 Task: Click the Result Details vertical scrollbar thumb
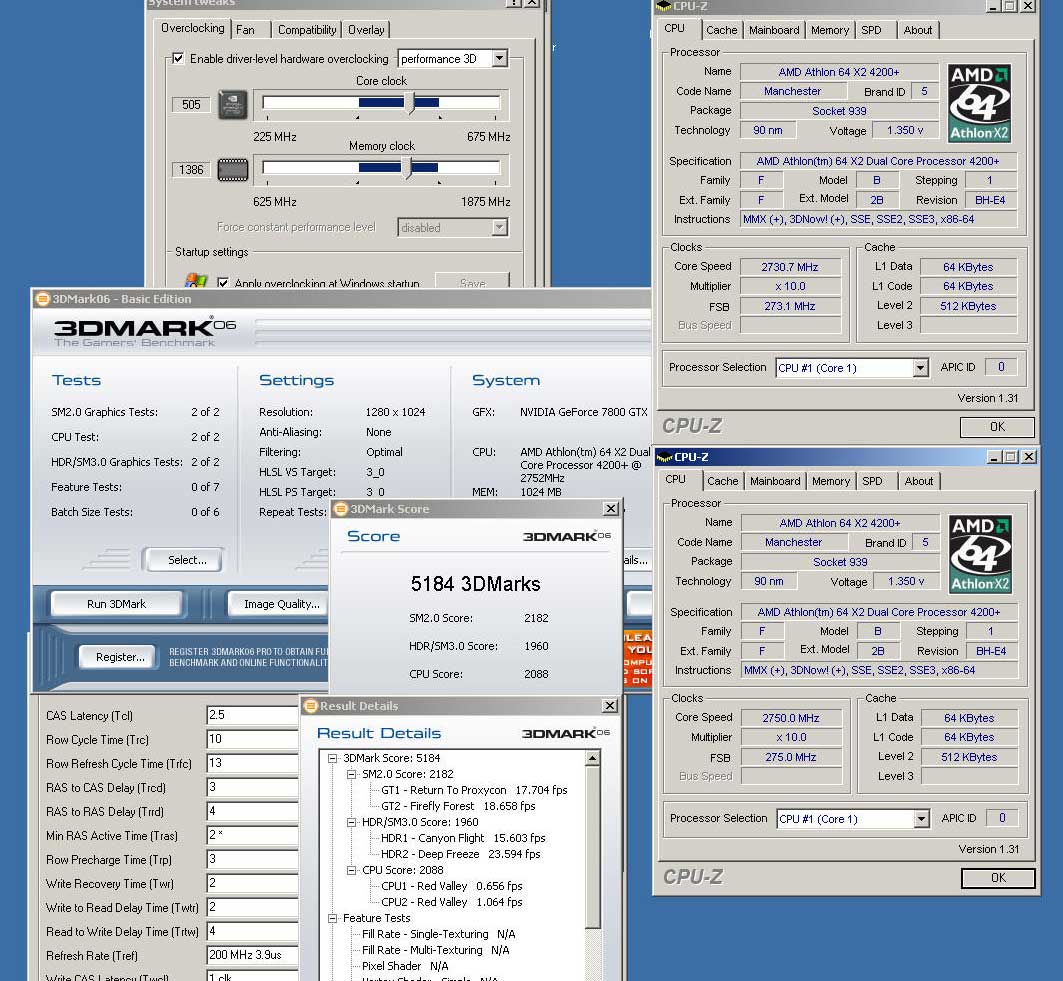(593, 847)
